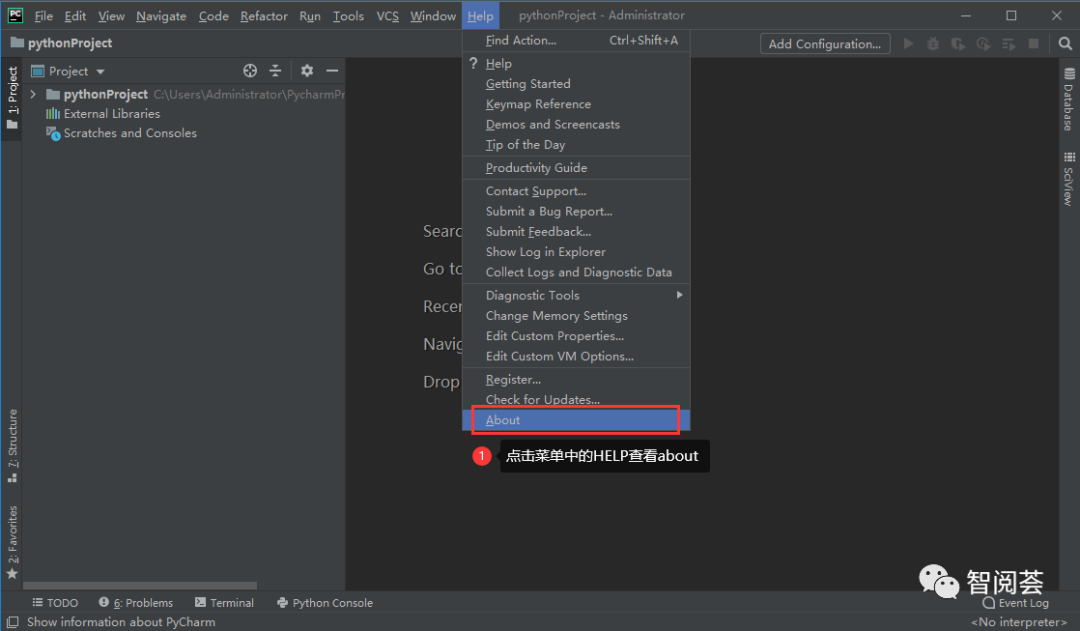Image resolution: width=1080 pixels, height=631 pixels.
Task: Open the TODO tool window
Action: pos(55,603)
